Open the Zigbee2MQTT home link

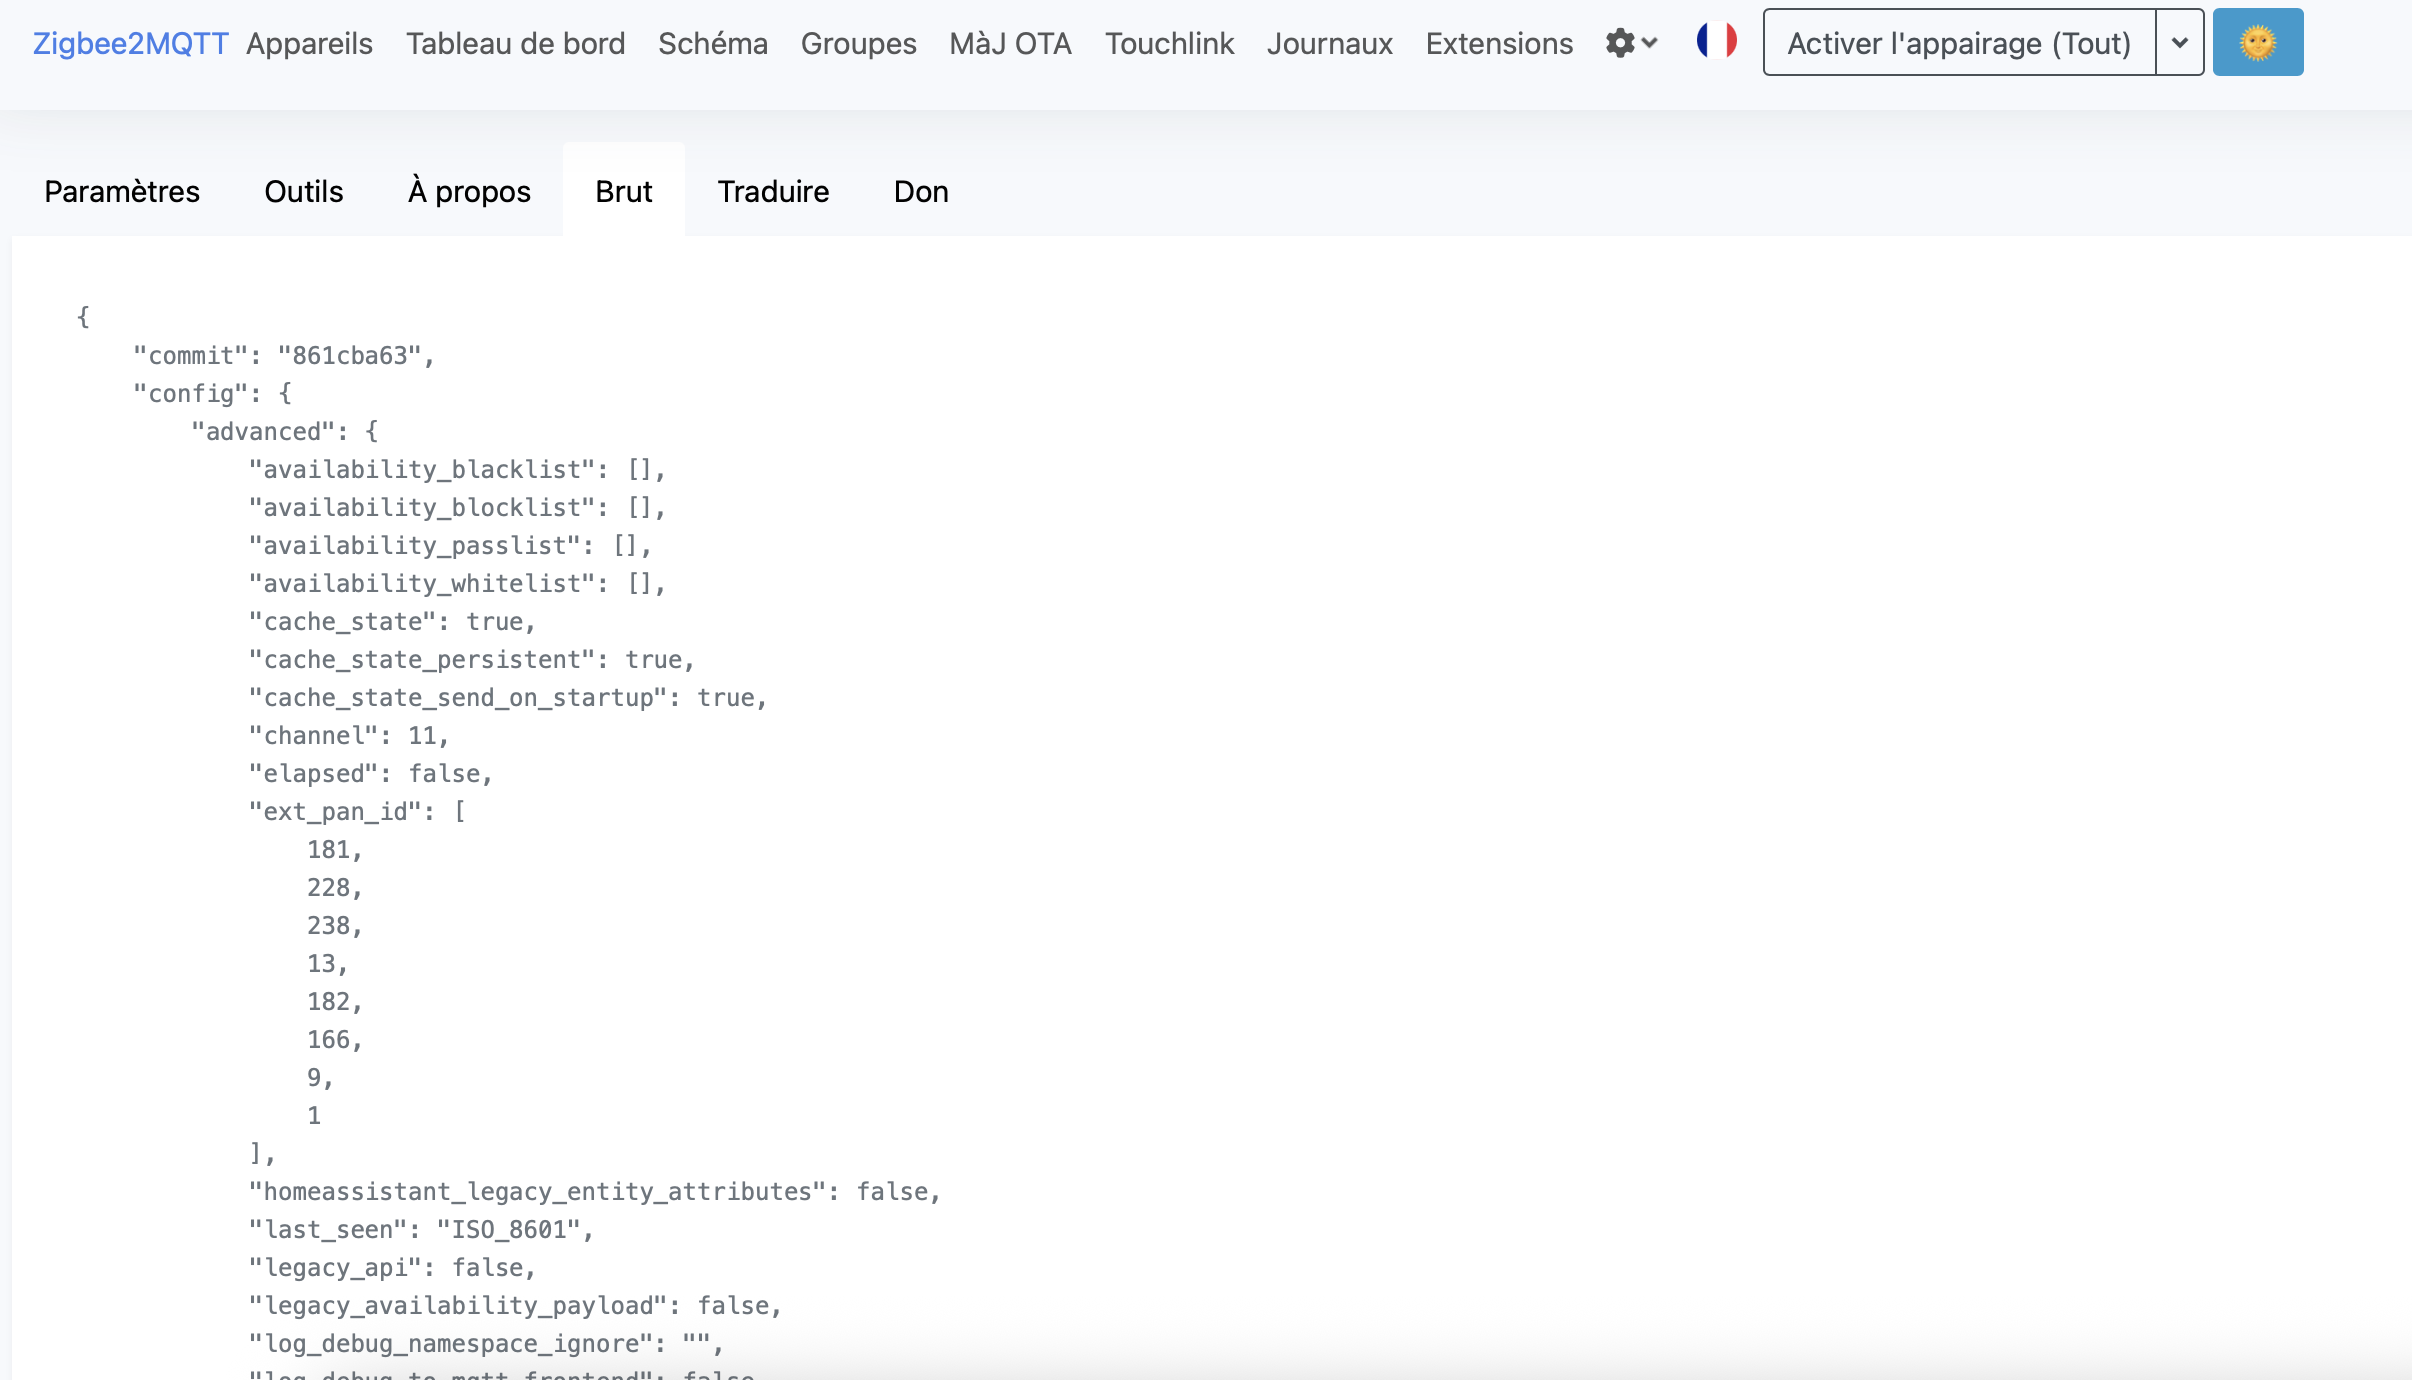[130, 43]
